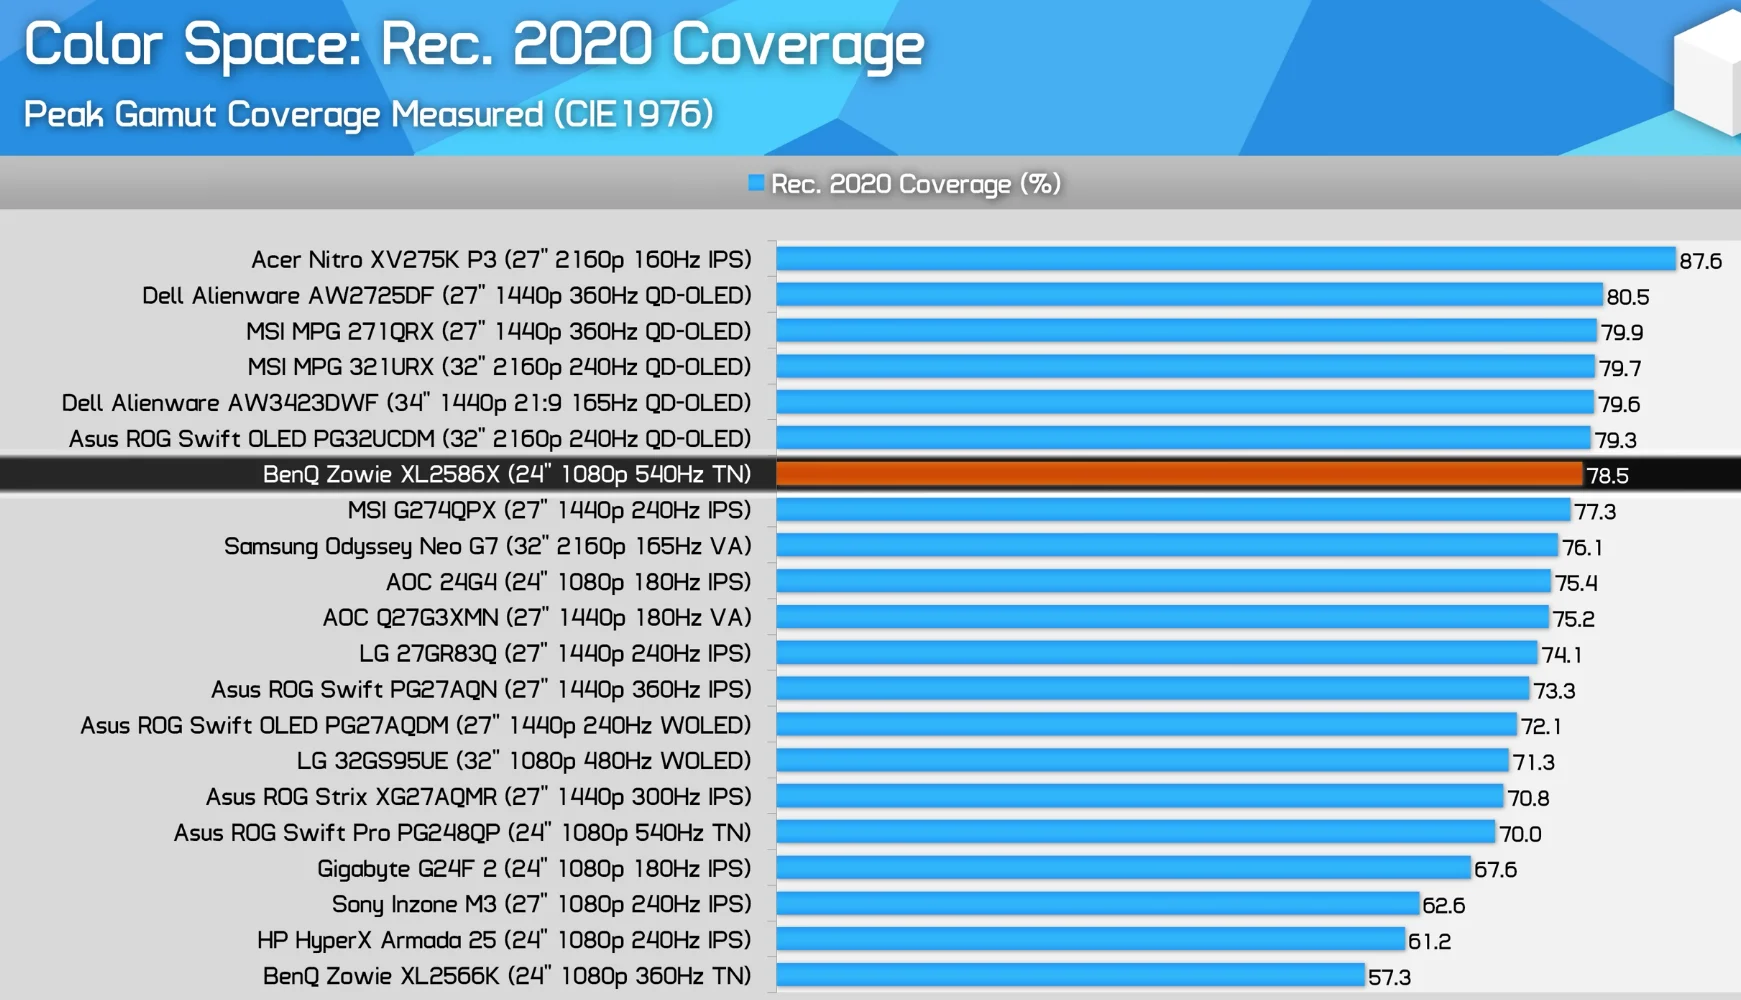Select the BenQ Zowie XL2566K label
This screenshot has height=1000, width=1741.
tap(507, 976)
